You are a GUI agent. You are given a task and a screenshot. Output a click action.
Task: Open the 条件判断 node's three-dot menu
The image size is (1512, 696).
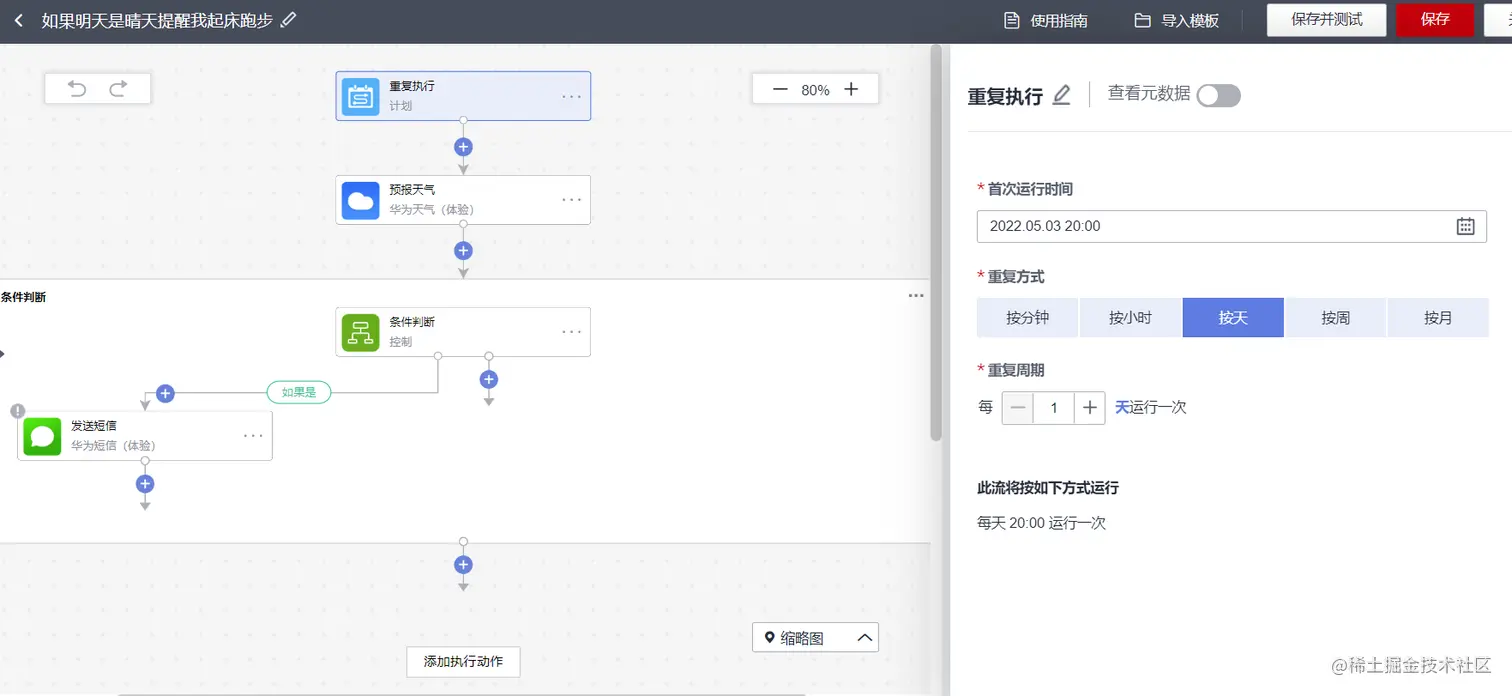point(571,332)
